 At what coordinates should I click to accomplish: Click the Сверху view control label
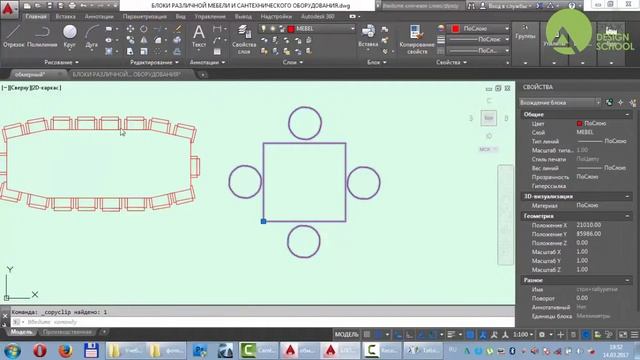[19, 88]
